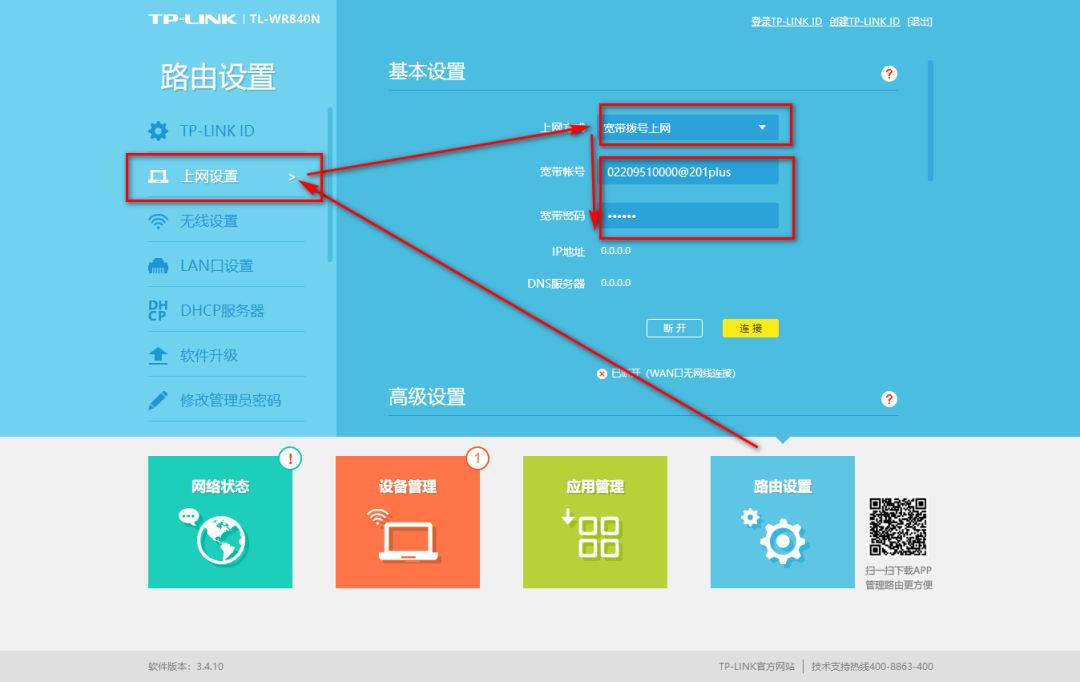Click IP地址 value 0.0.0.0
The height and width of the screenshot is (682, 1080).
click(x=616, y=251)
